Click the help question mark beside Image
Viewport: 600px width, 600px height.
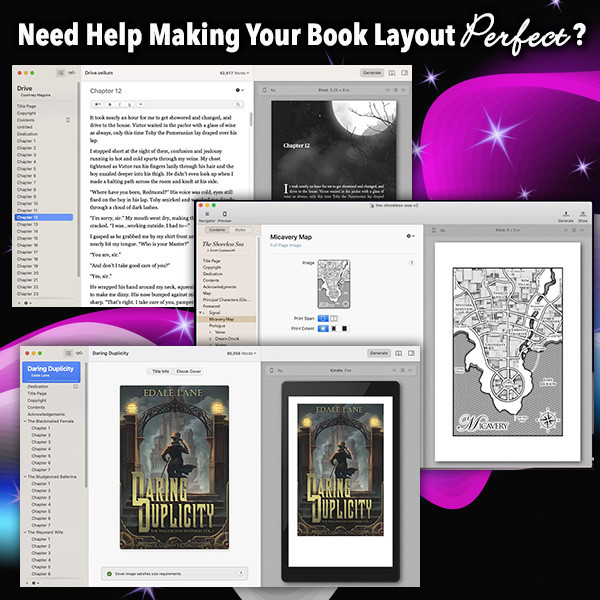pyautogui.click(x=410, y=262)
